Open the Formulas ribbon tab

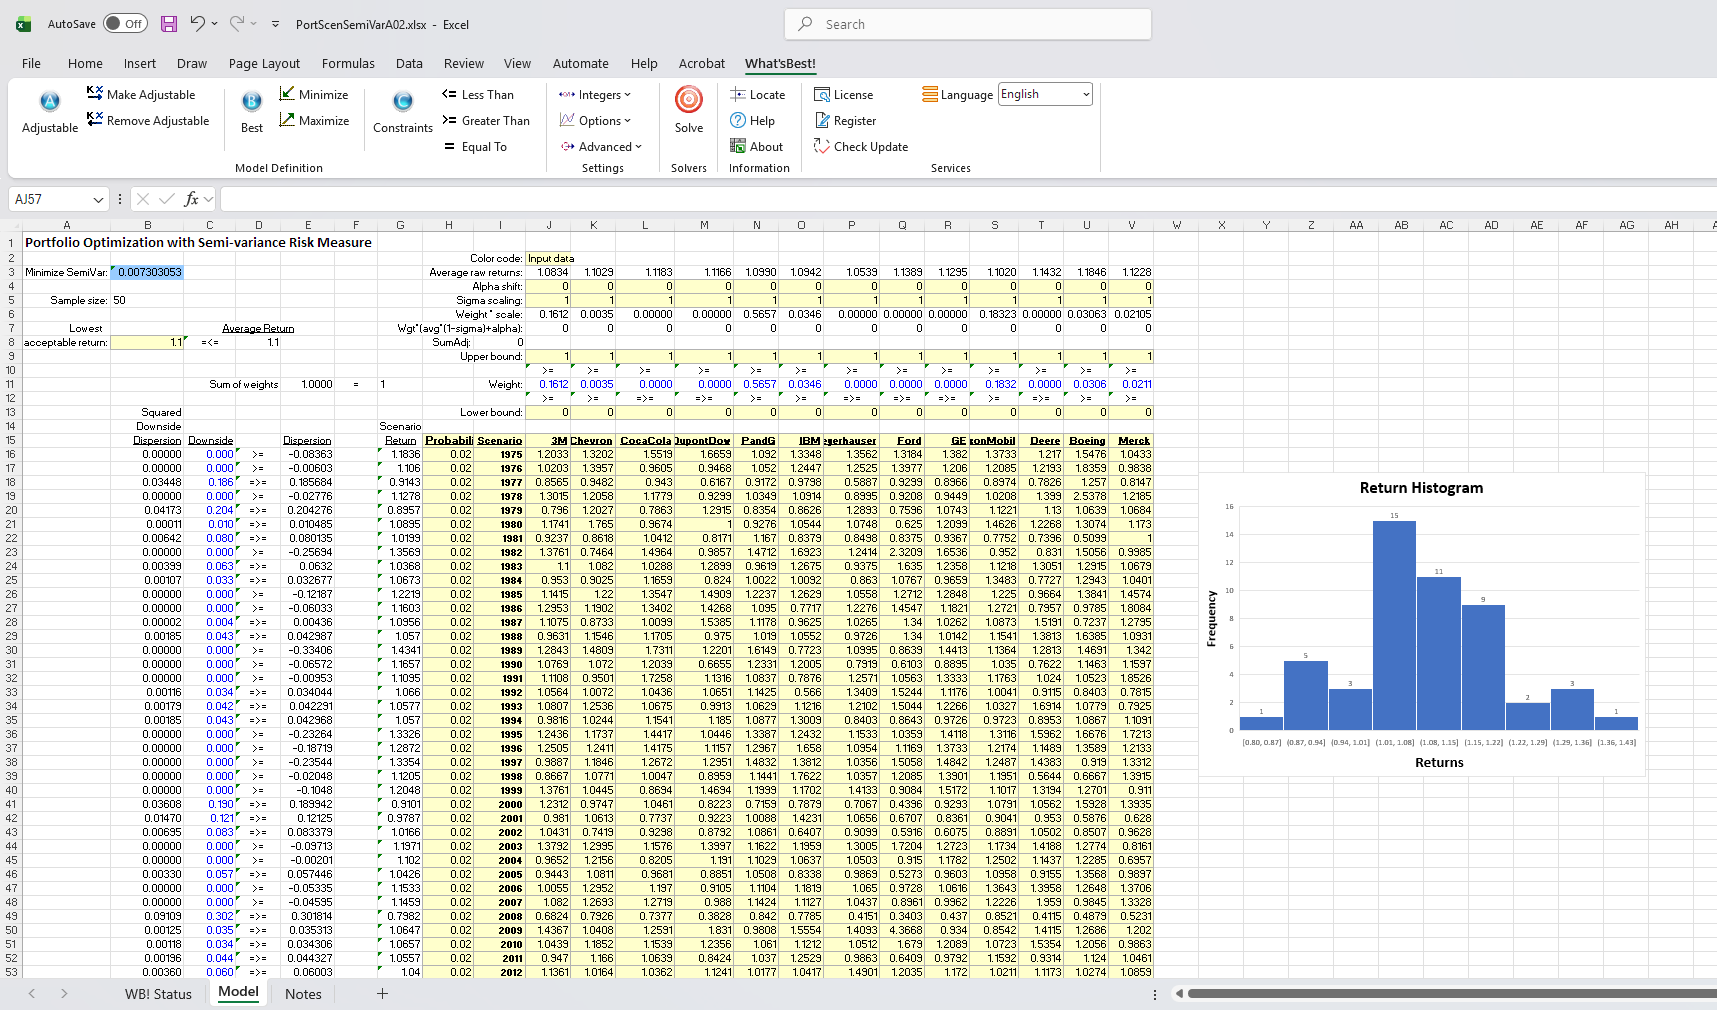(348, 63)
